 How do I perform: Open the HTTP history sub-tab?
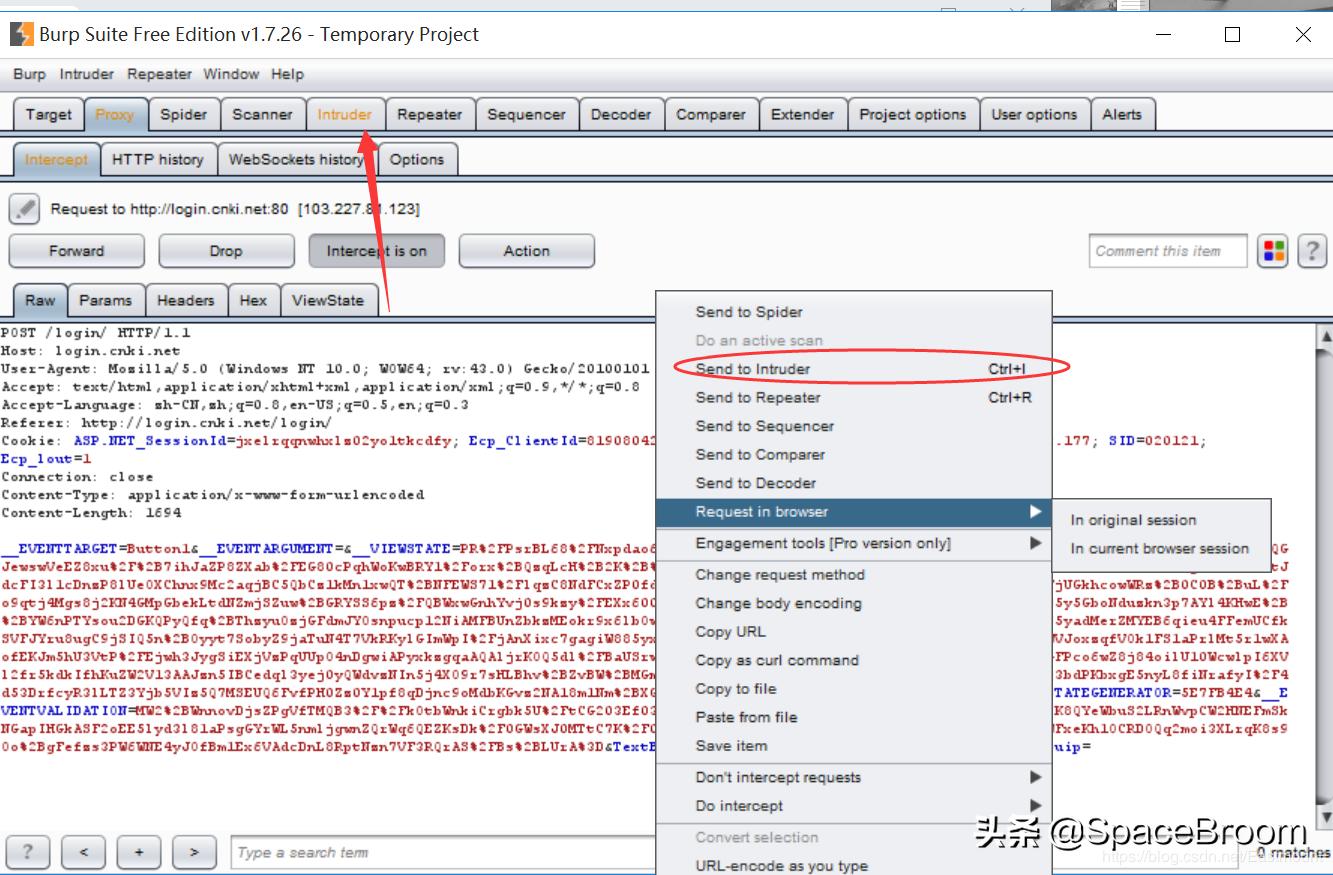coord(158,159)
